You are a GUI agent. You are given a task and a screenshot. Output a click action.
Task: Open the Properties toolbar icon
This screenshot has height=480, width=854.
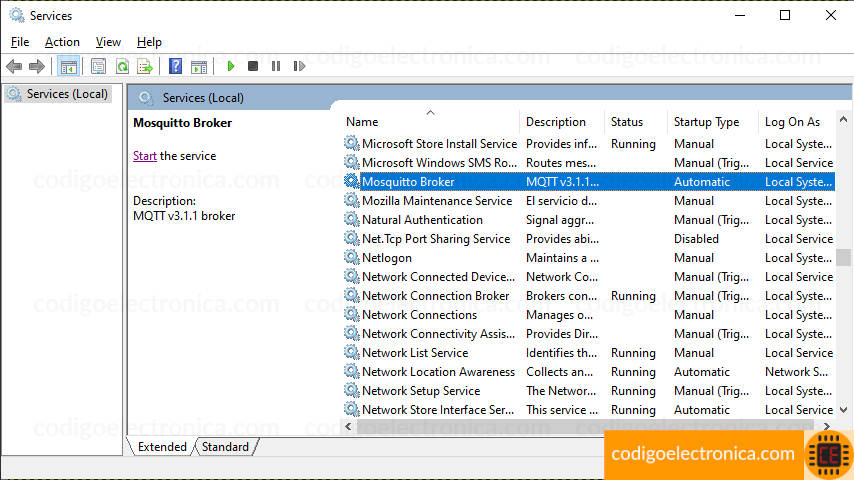tap(98, 66)
